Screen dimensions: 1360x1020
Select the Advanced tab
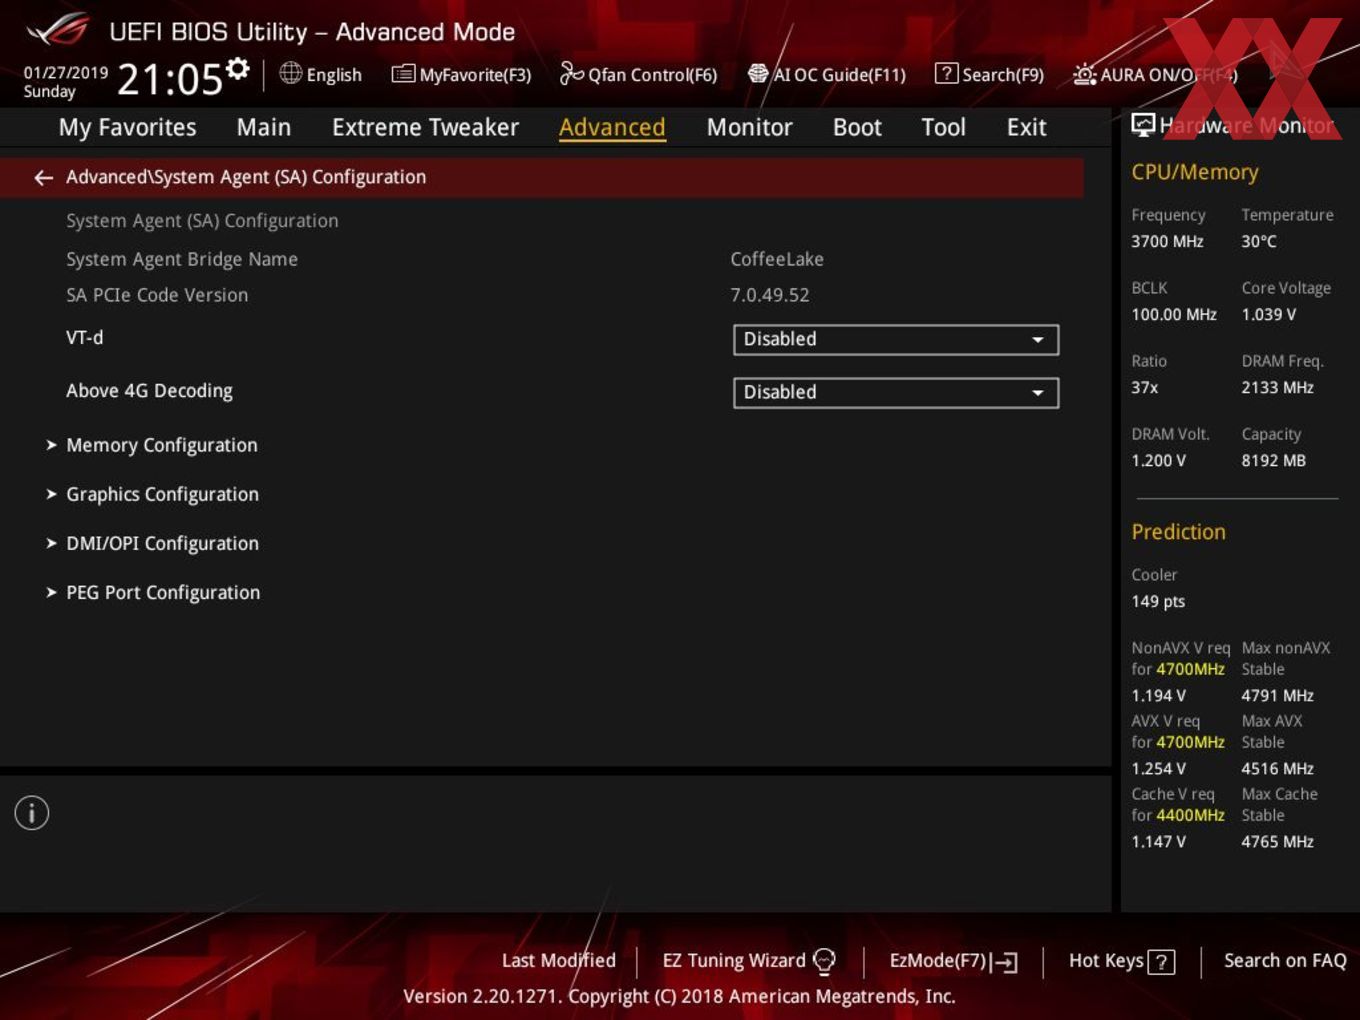click(x=612, y=127)
